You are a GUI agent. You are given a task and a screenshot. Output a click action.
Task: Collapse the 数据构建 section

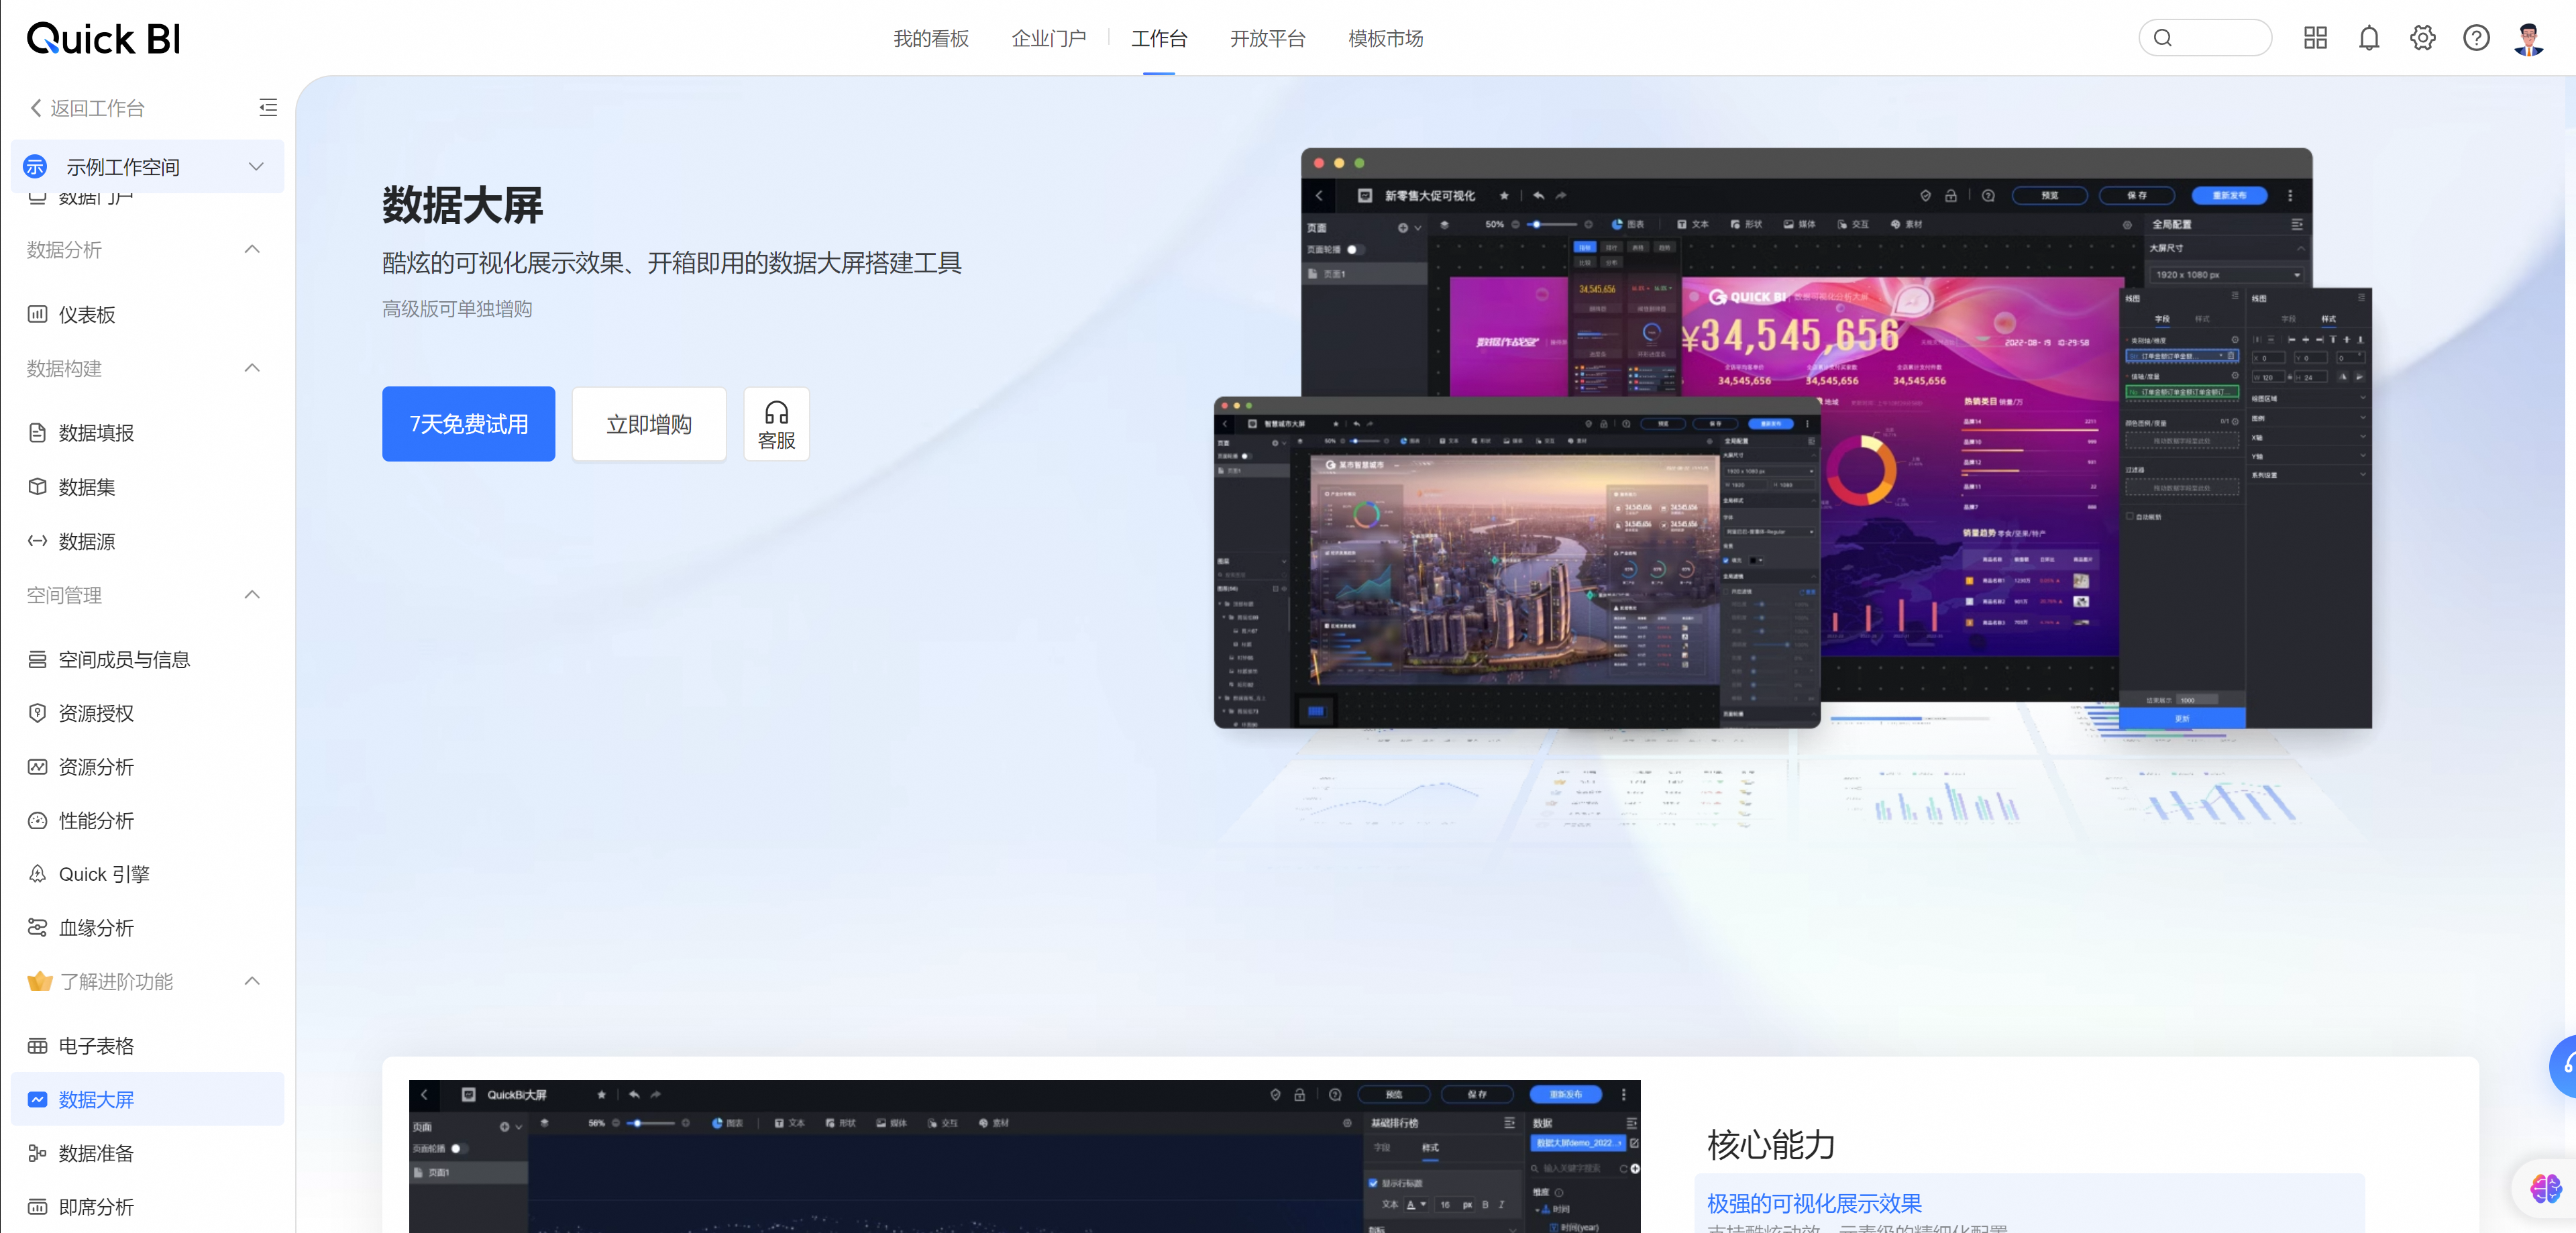(252, 368)
